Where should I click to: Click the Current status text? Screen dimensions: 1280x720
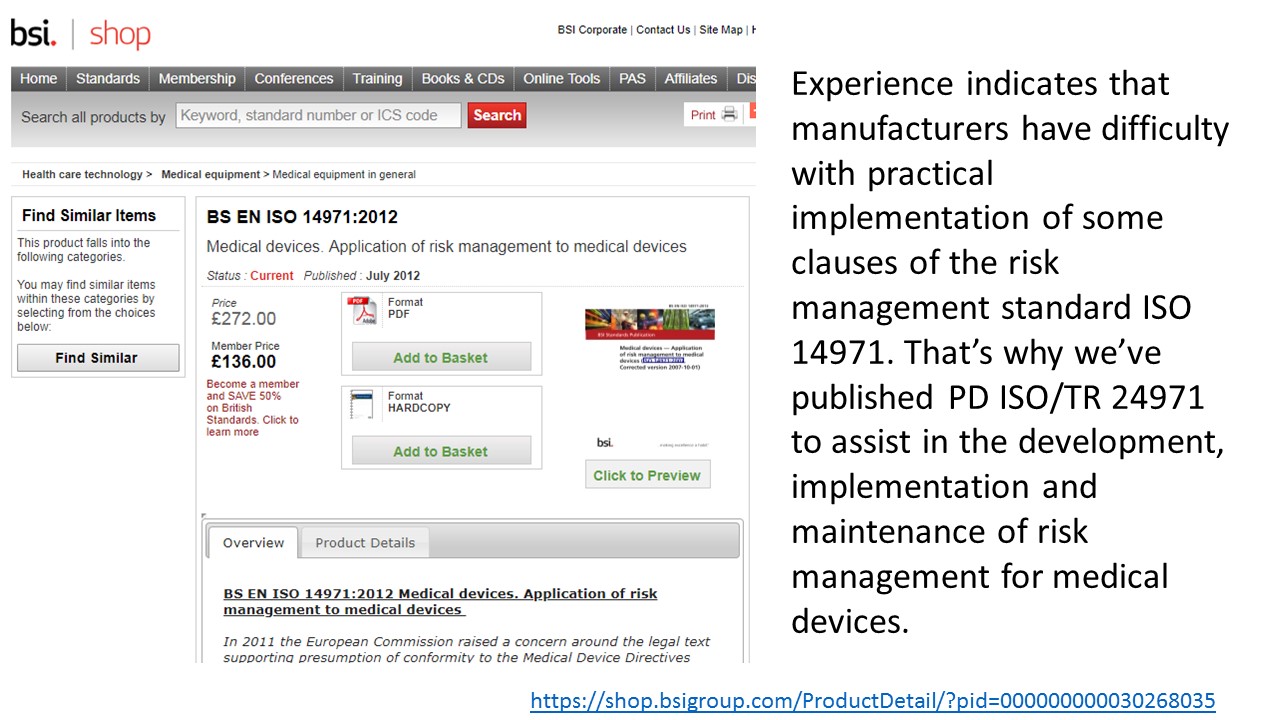(272, 276)
